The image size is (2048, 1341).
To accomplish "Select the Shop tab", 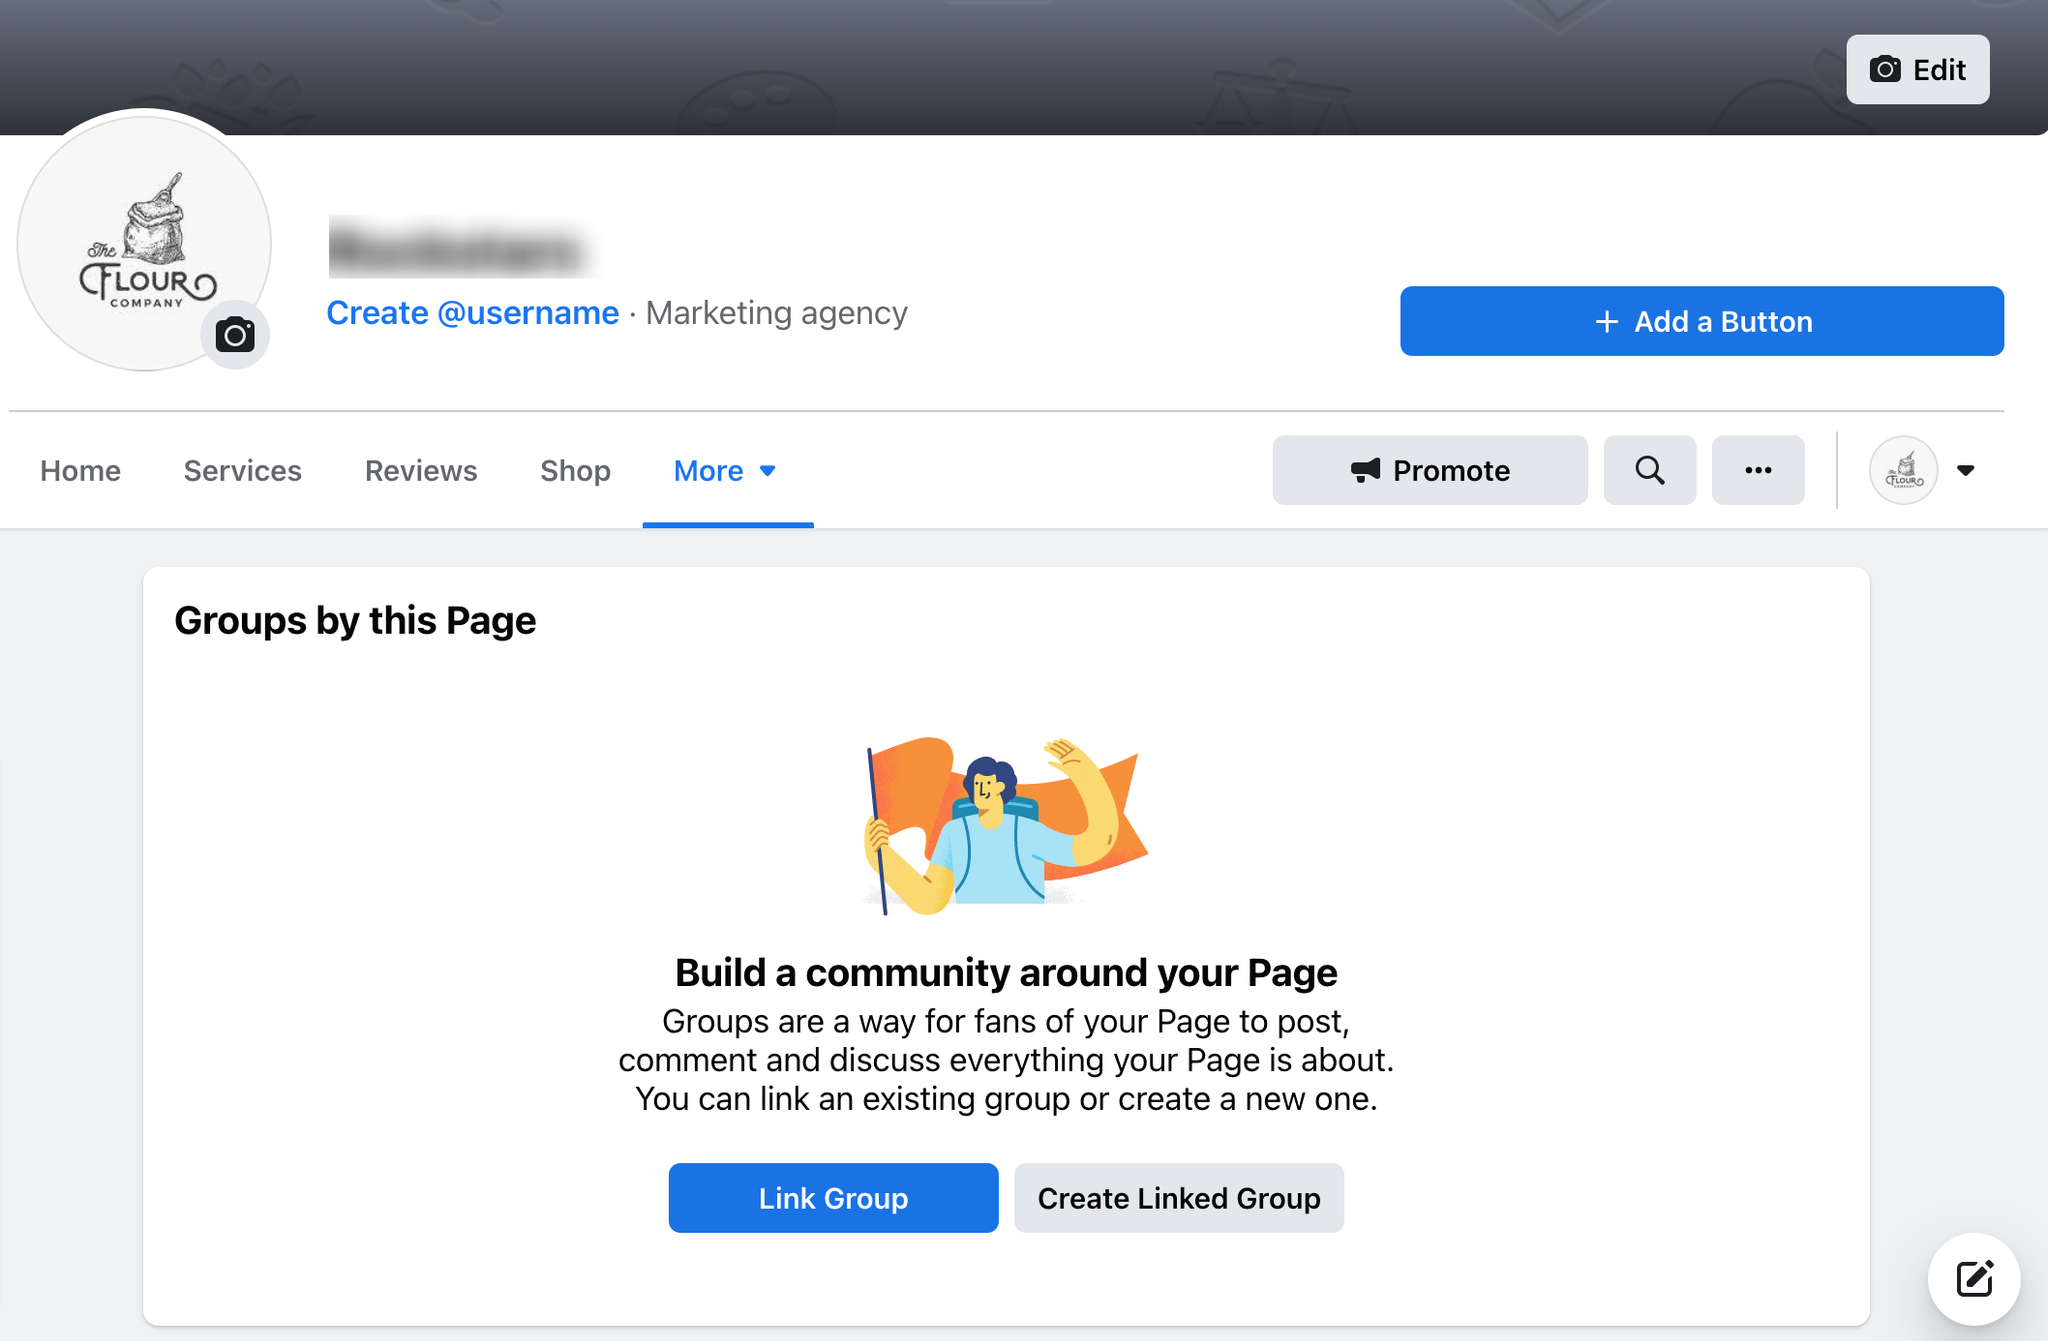I will pos(575,470).
